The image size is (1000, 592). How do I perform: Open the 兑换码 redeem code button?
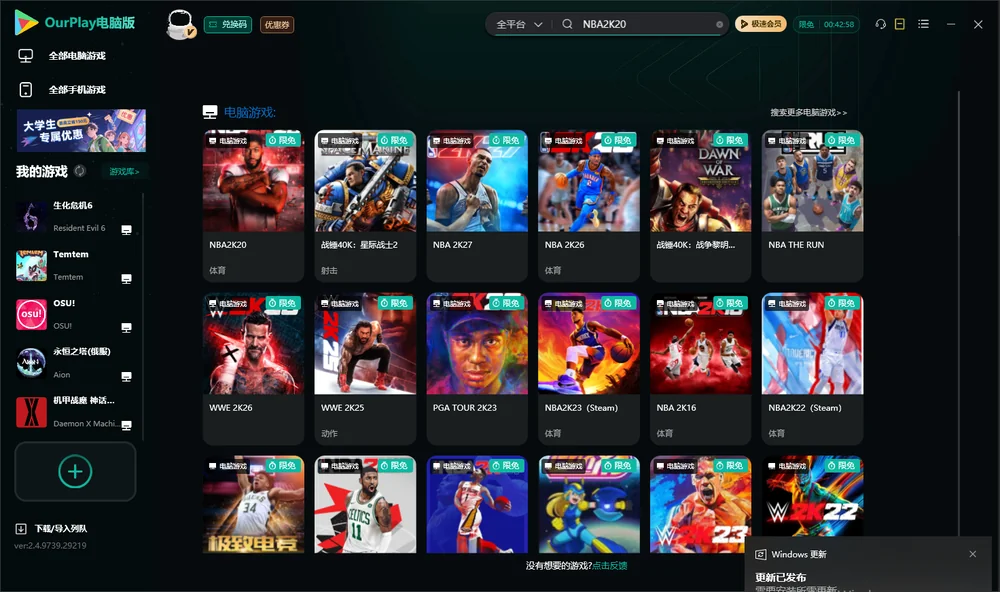coord(228,25)
